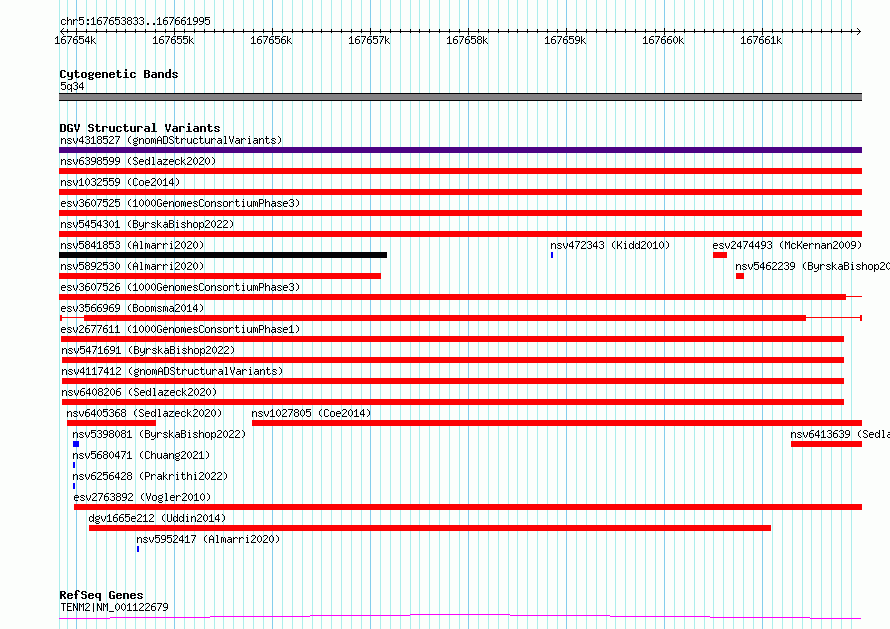The height and width of the screenshot is (629, 890).
Task: Open nsv472343 (Kidd2010) variant label
Action: tap(610, 245)
